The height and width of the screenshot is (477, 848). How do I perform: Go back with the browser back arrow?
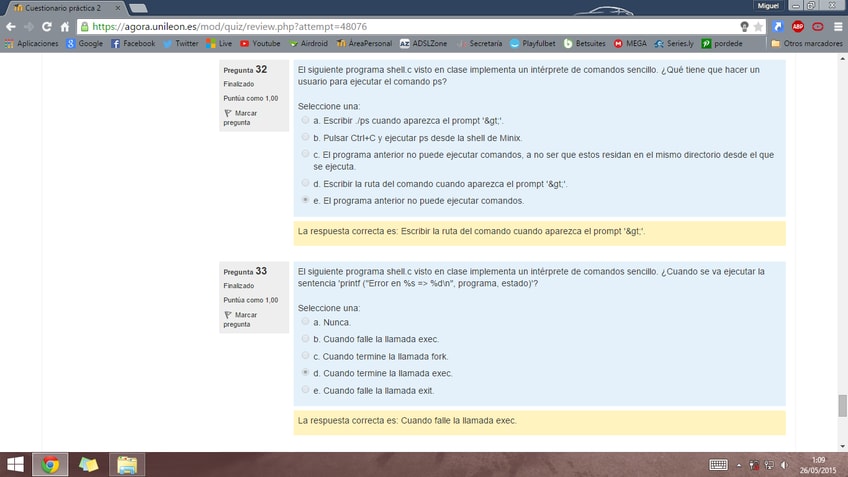[x=11, y=26]
